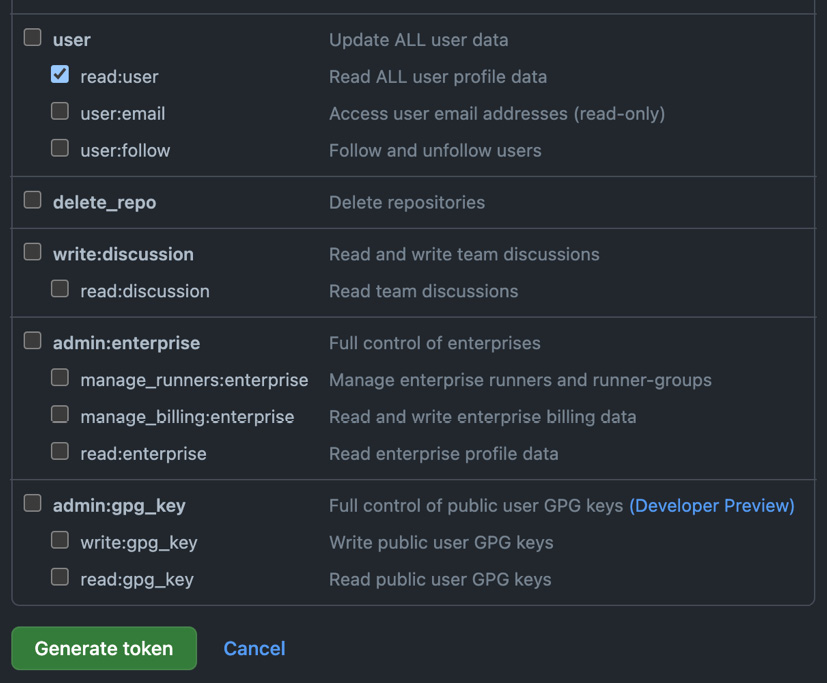
Task: Enable the user scope checkbox
Action: (31, 39)
